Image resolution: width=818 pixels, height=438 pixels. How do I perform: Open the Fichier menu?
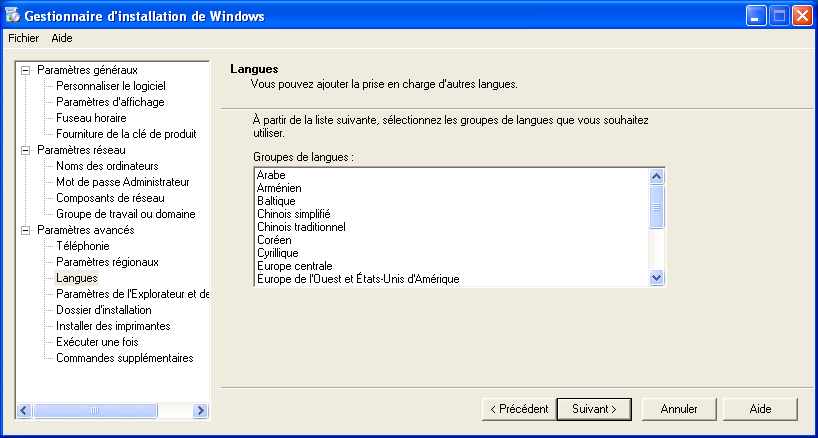[23, 38]
